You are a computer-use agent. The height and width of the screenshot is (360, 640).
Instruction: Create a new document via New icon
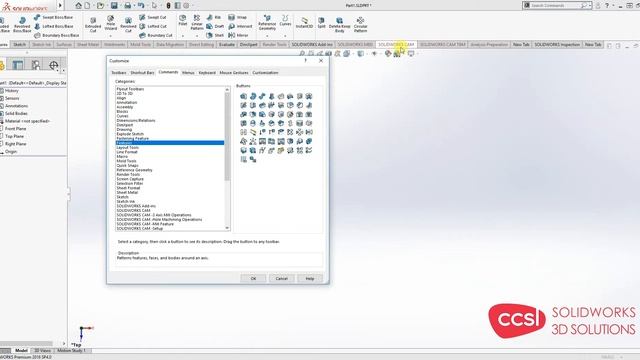(x=87, y=5)
